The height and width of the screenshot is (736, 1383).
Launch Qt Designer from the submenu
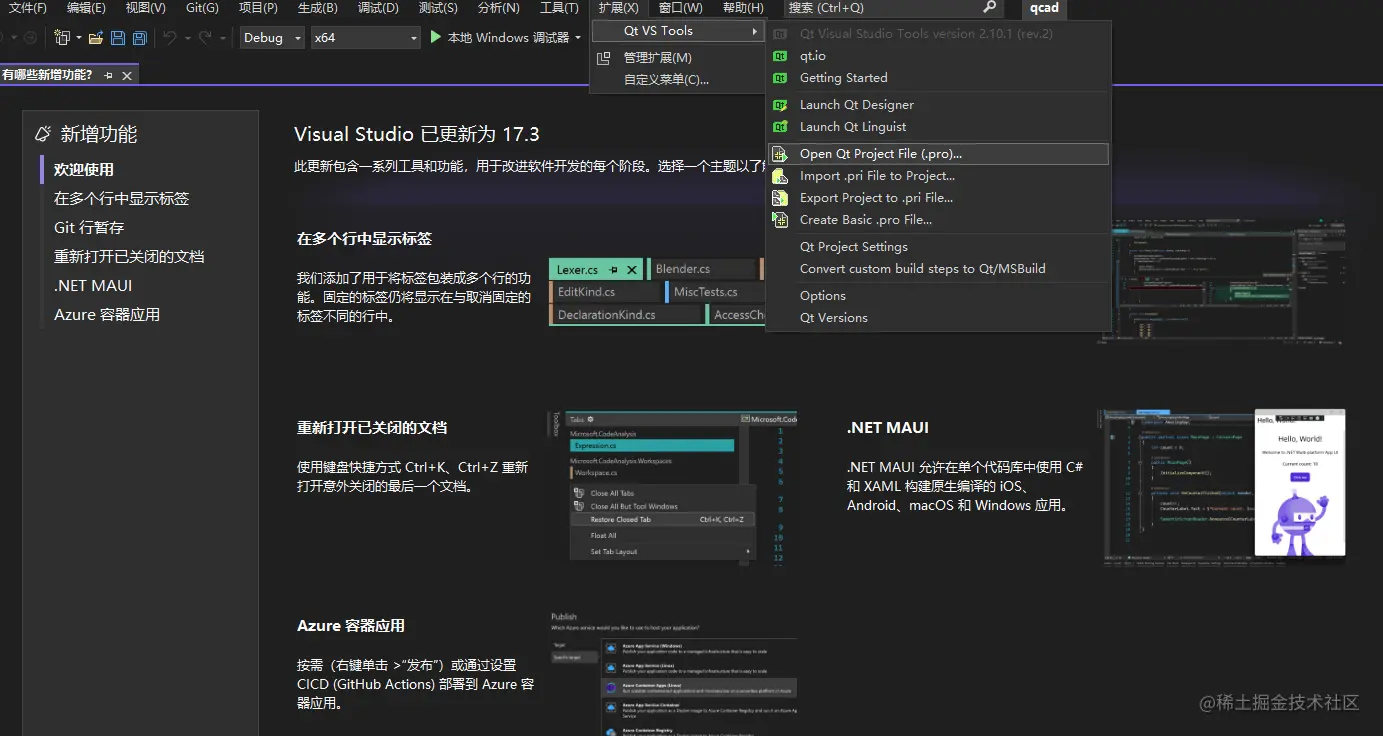(x=938, y=105)
